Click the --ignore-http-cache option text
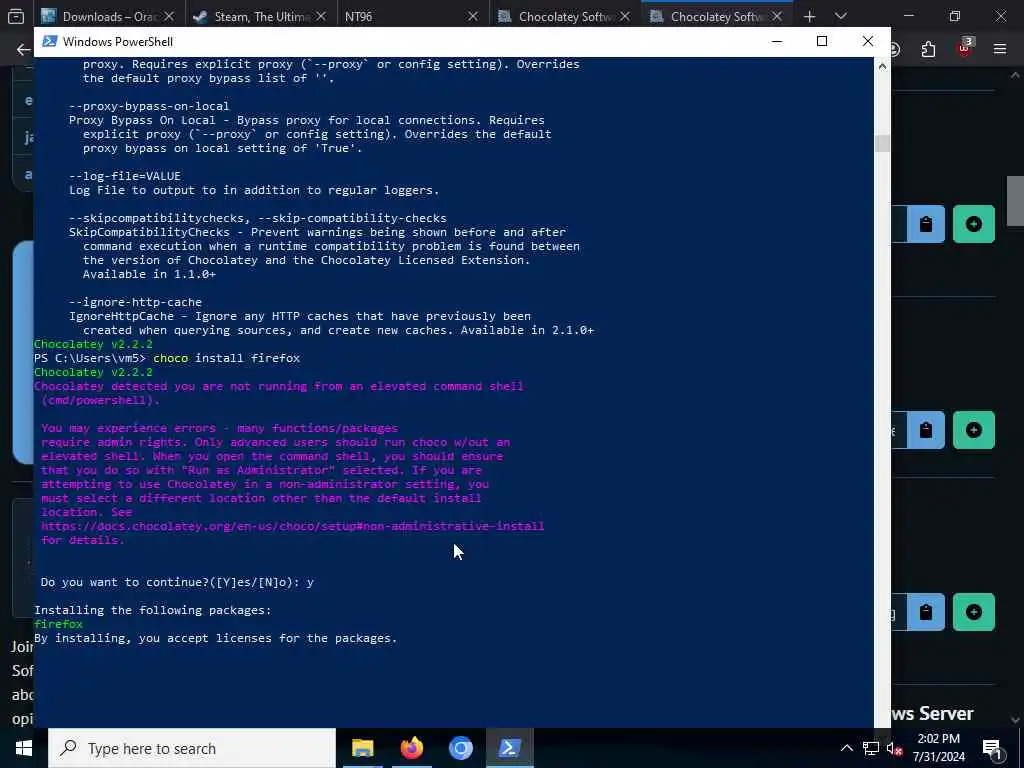 pos(135,302)
